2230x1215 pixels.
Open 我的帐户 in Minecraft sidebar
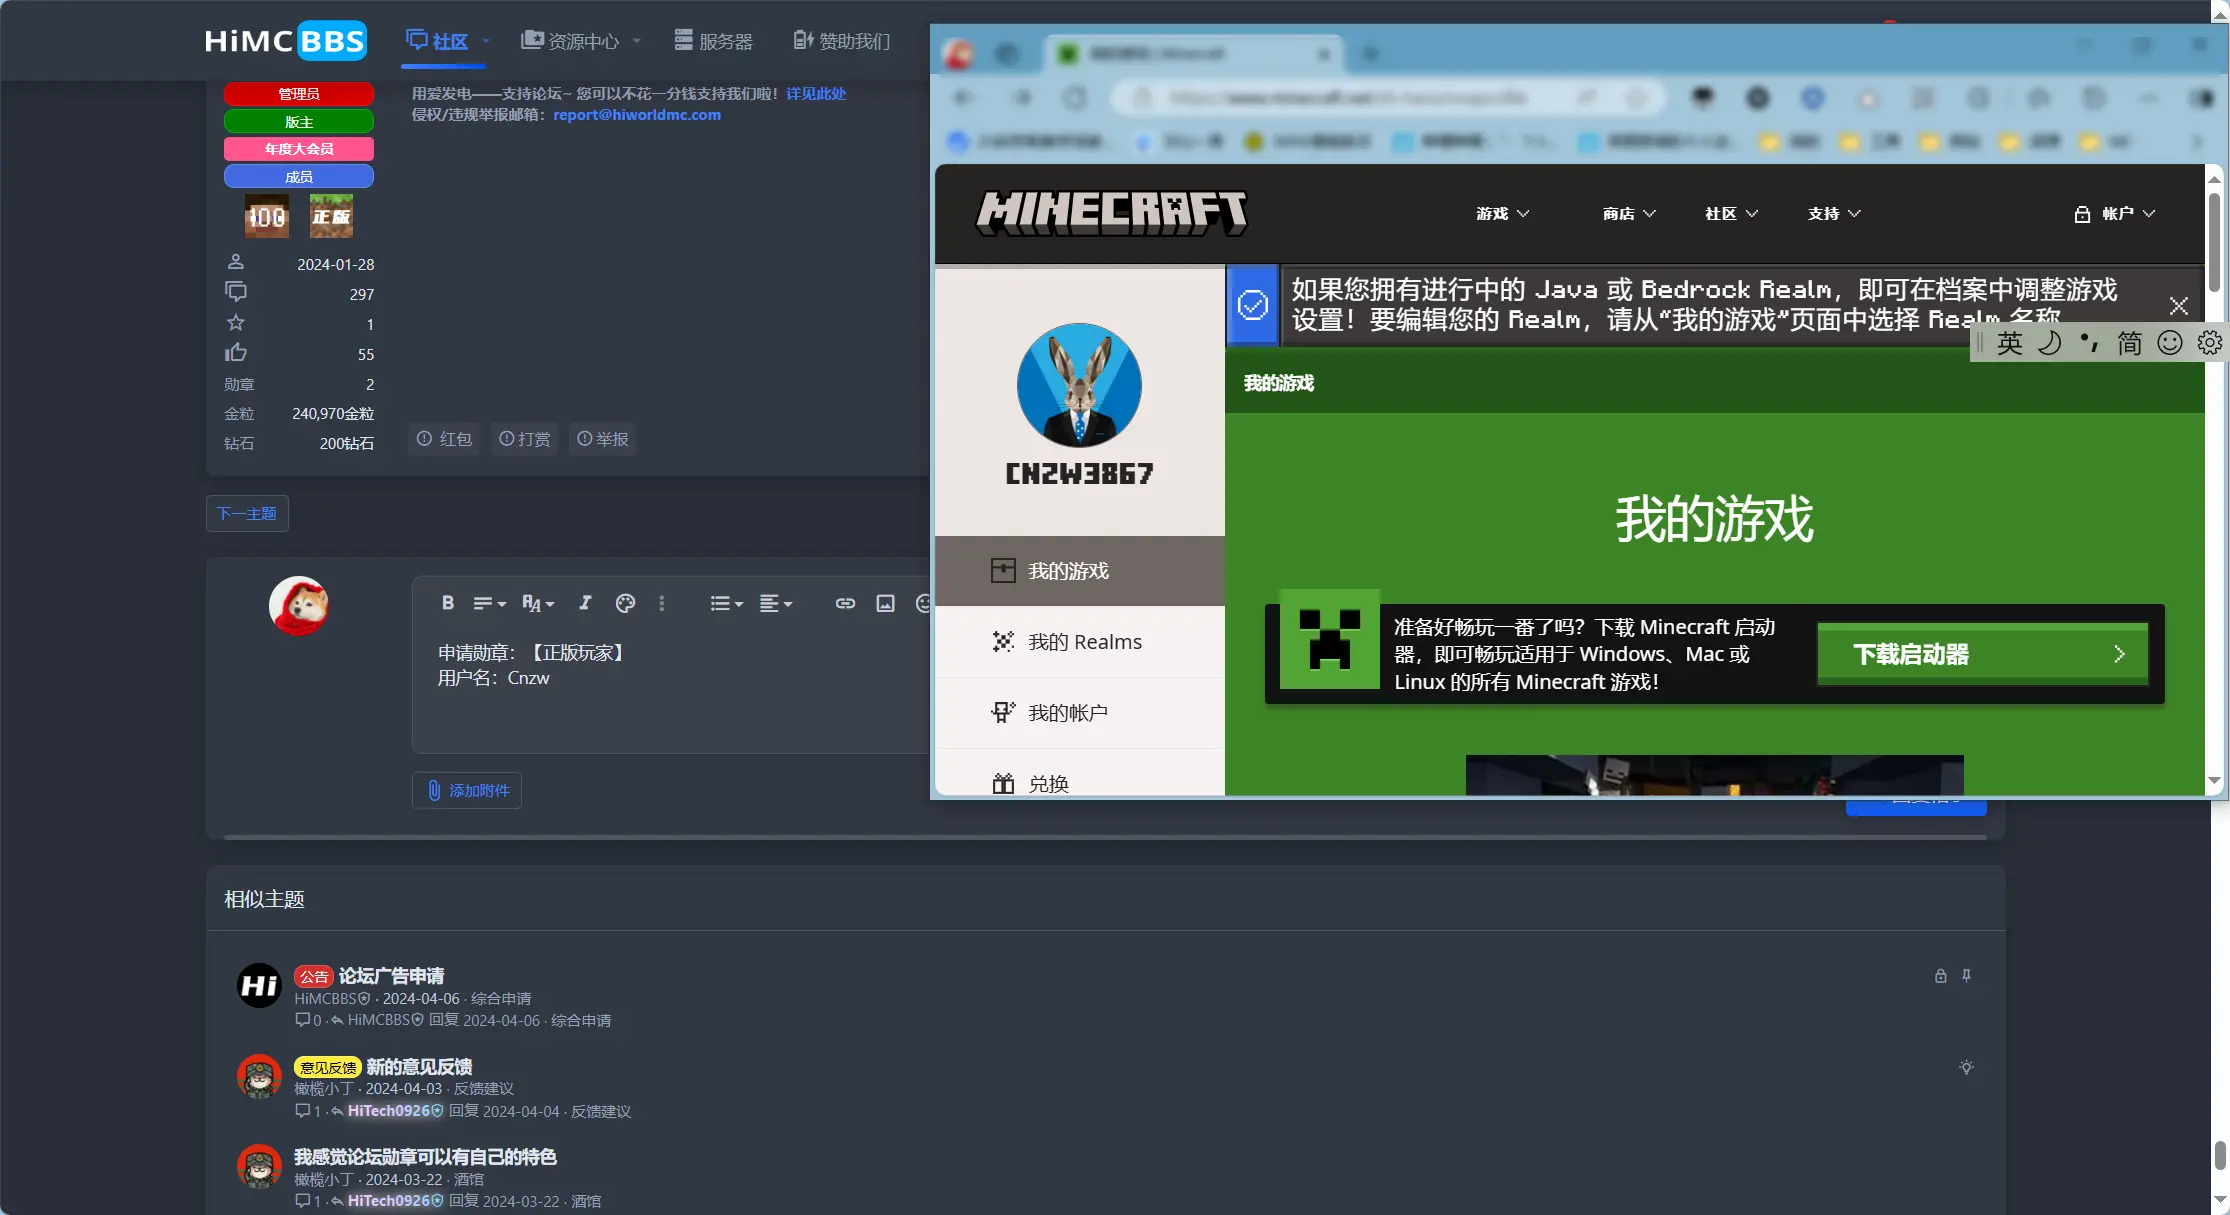tap(1067, 713)
